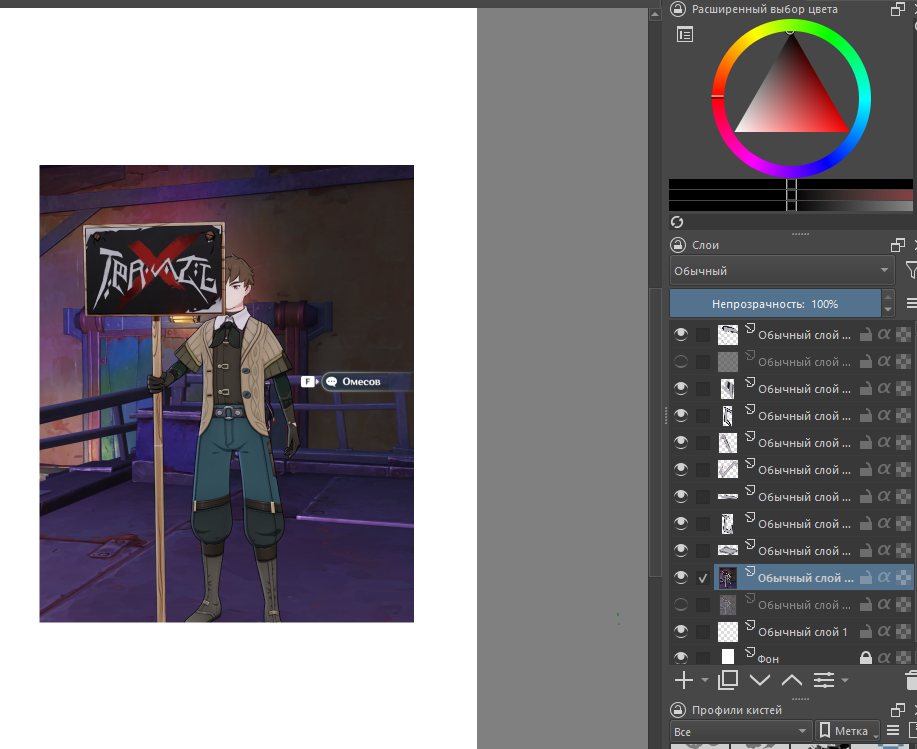Increase opacity with the stepper up arrow
This screenshot has width=917, height=749.
pos(888,296)
